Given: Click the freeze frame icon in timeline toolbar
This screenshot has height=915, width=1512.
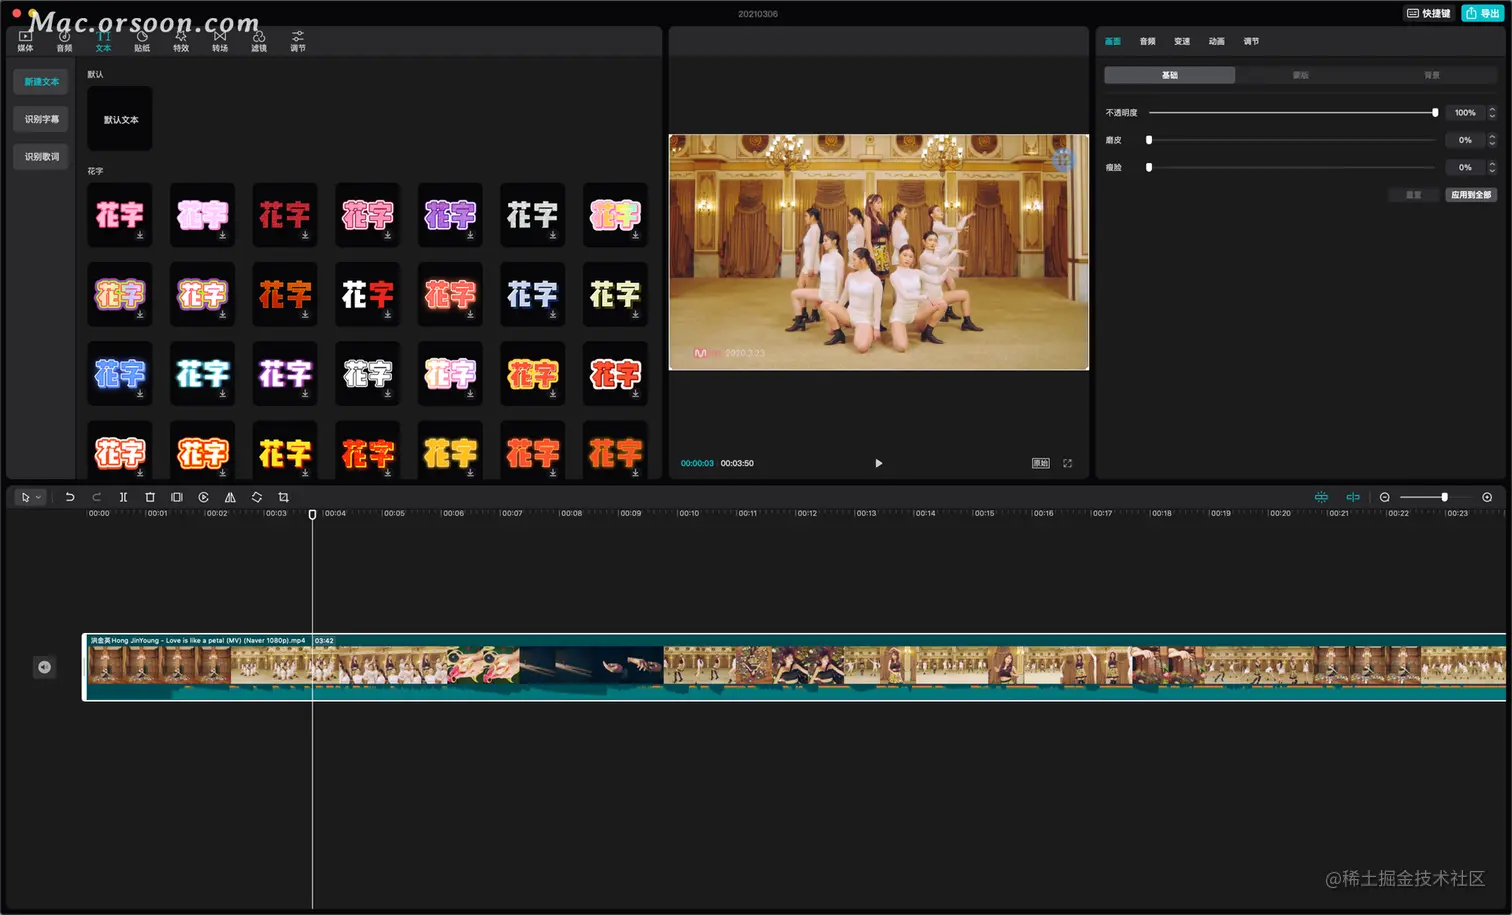Looking at the screenshot, I should [x=177, y=497].
